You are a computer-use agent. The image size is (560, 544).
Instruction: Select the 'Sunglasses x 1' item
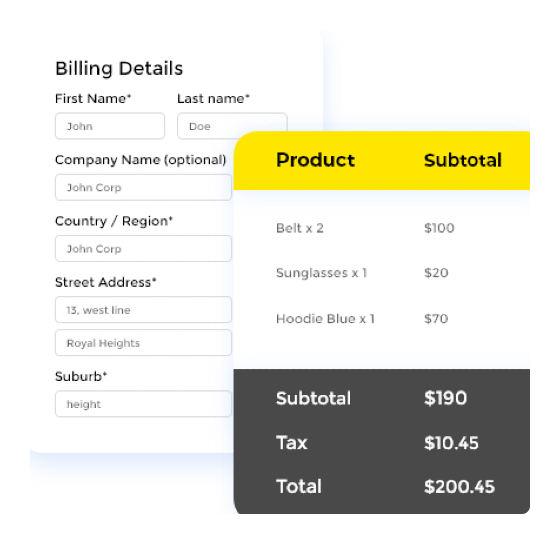[321, 273]
